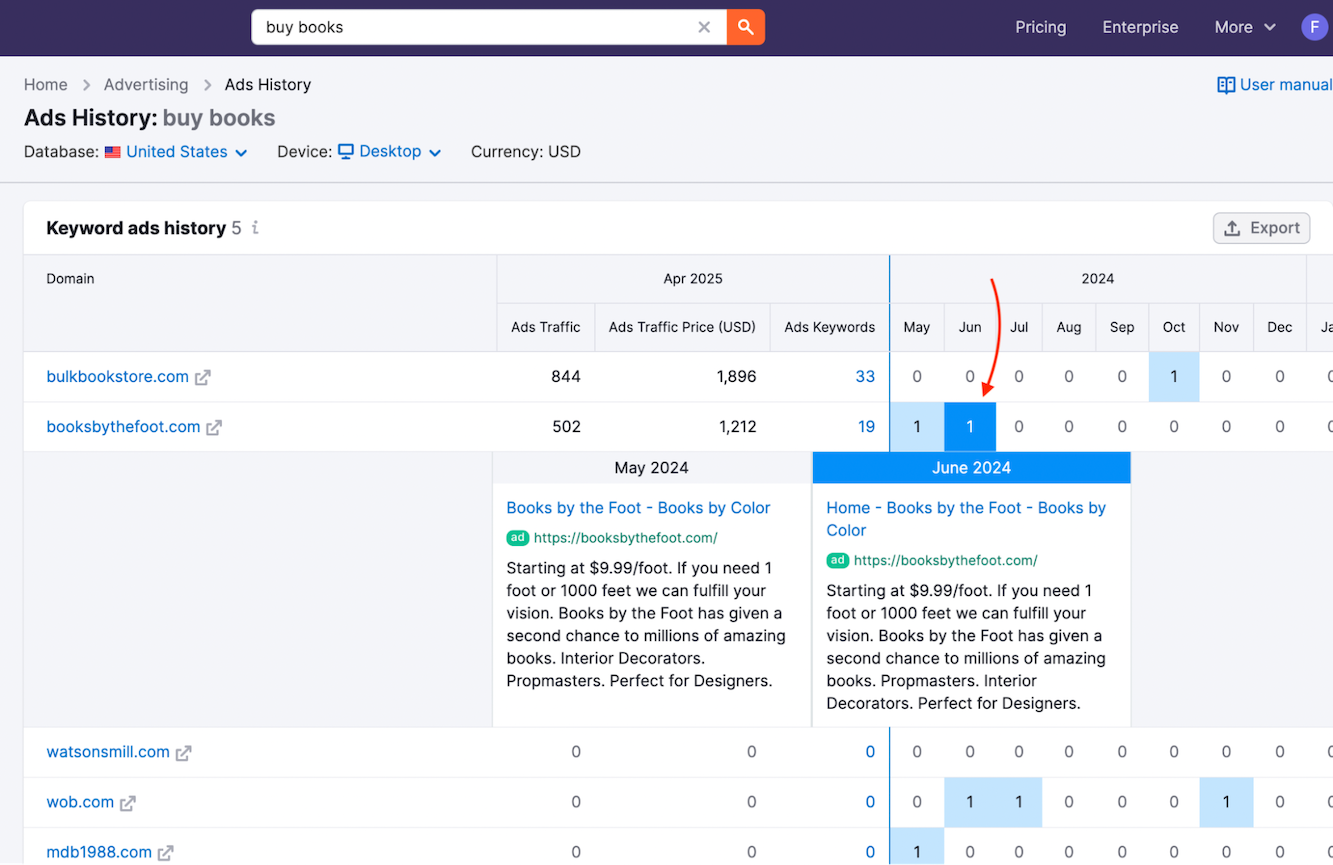Click the October cell for bulkbookstore.com

click(x=1173, y=377)
